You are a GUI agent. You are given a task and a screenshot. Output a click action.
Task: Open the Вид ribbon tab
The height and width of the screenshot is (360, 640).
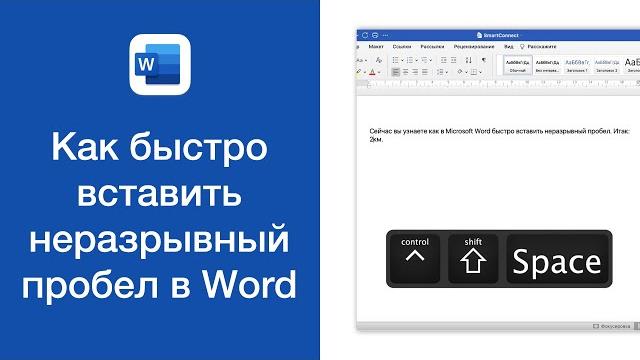(509, 47)
